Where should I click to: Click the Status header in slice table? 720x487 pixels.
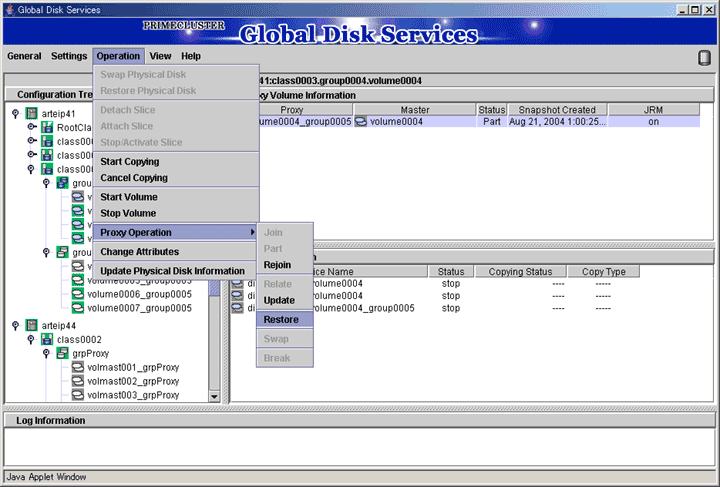[451, 272]
